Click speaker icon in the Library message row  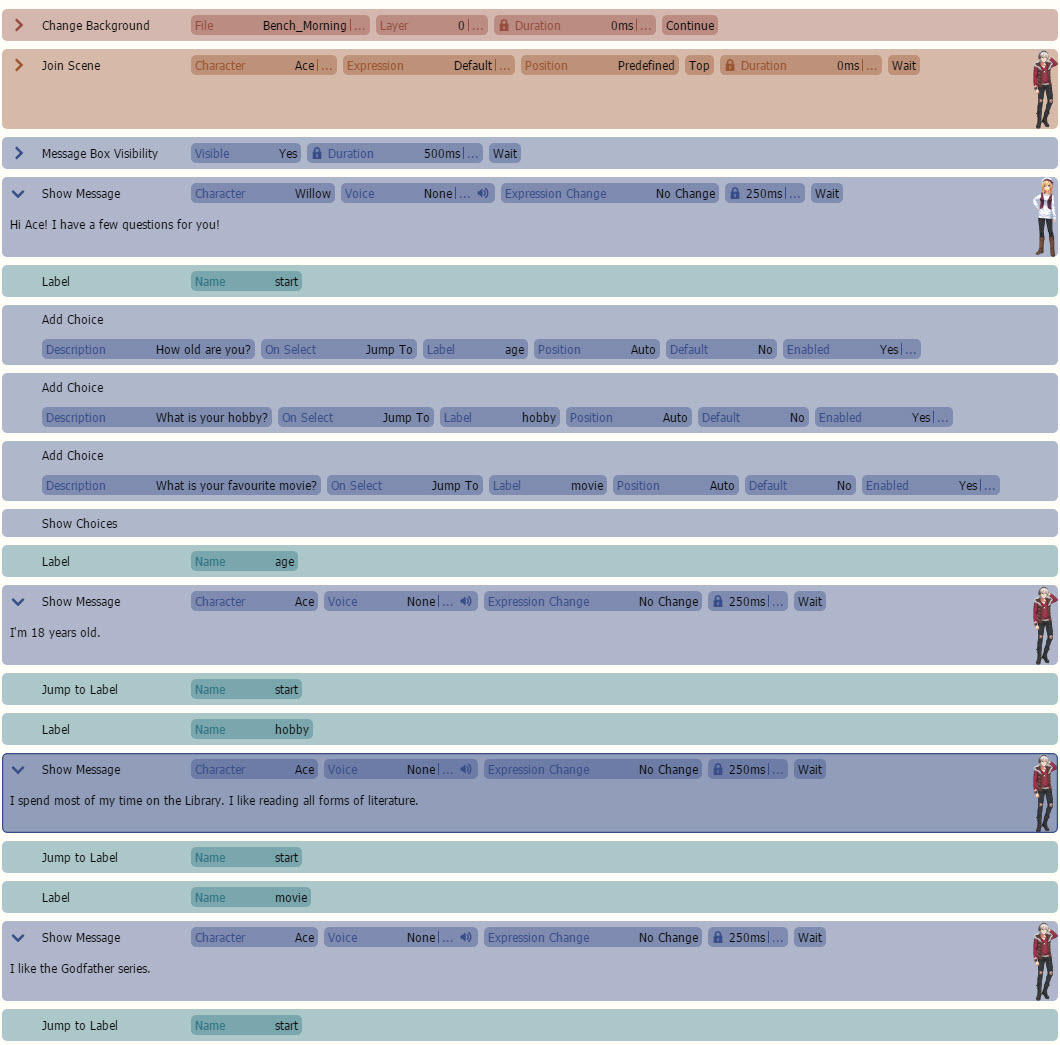[x=466, y=770]
